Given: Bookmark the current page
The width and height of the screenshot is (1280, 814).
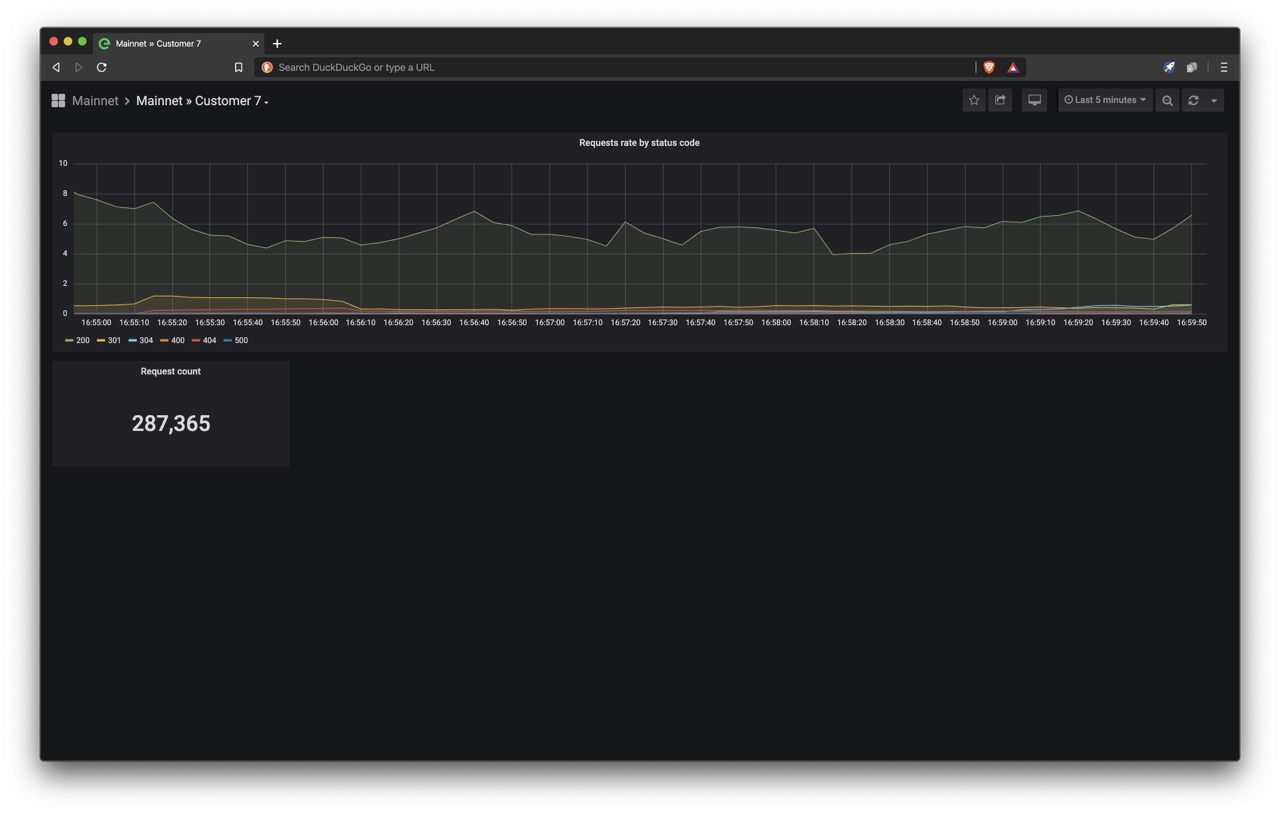Looking at the screenshot, I should pyautogui.click(x=238, y=67).
